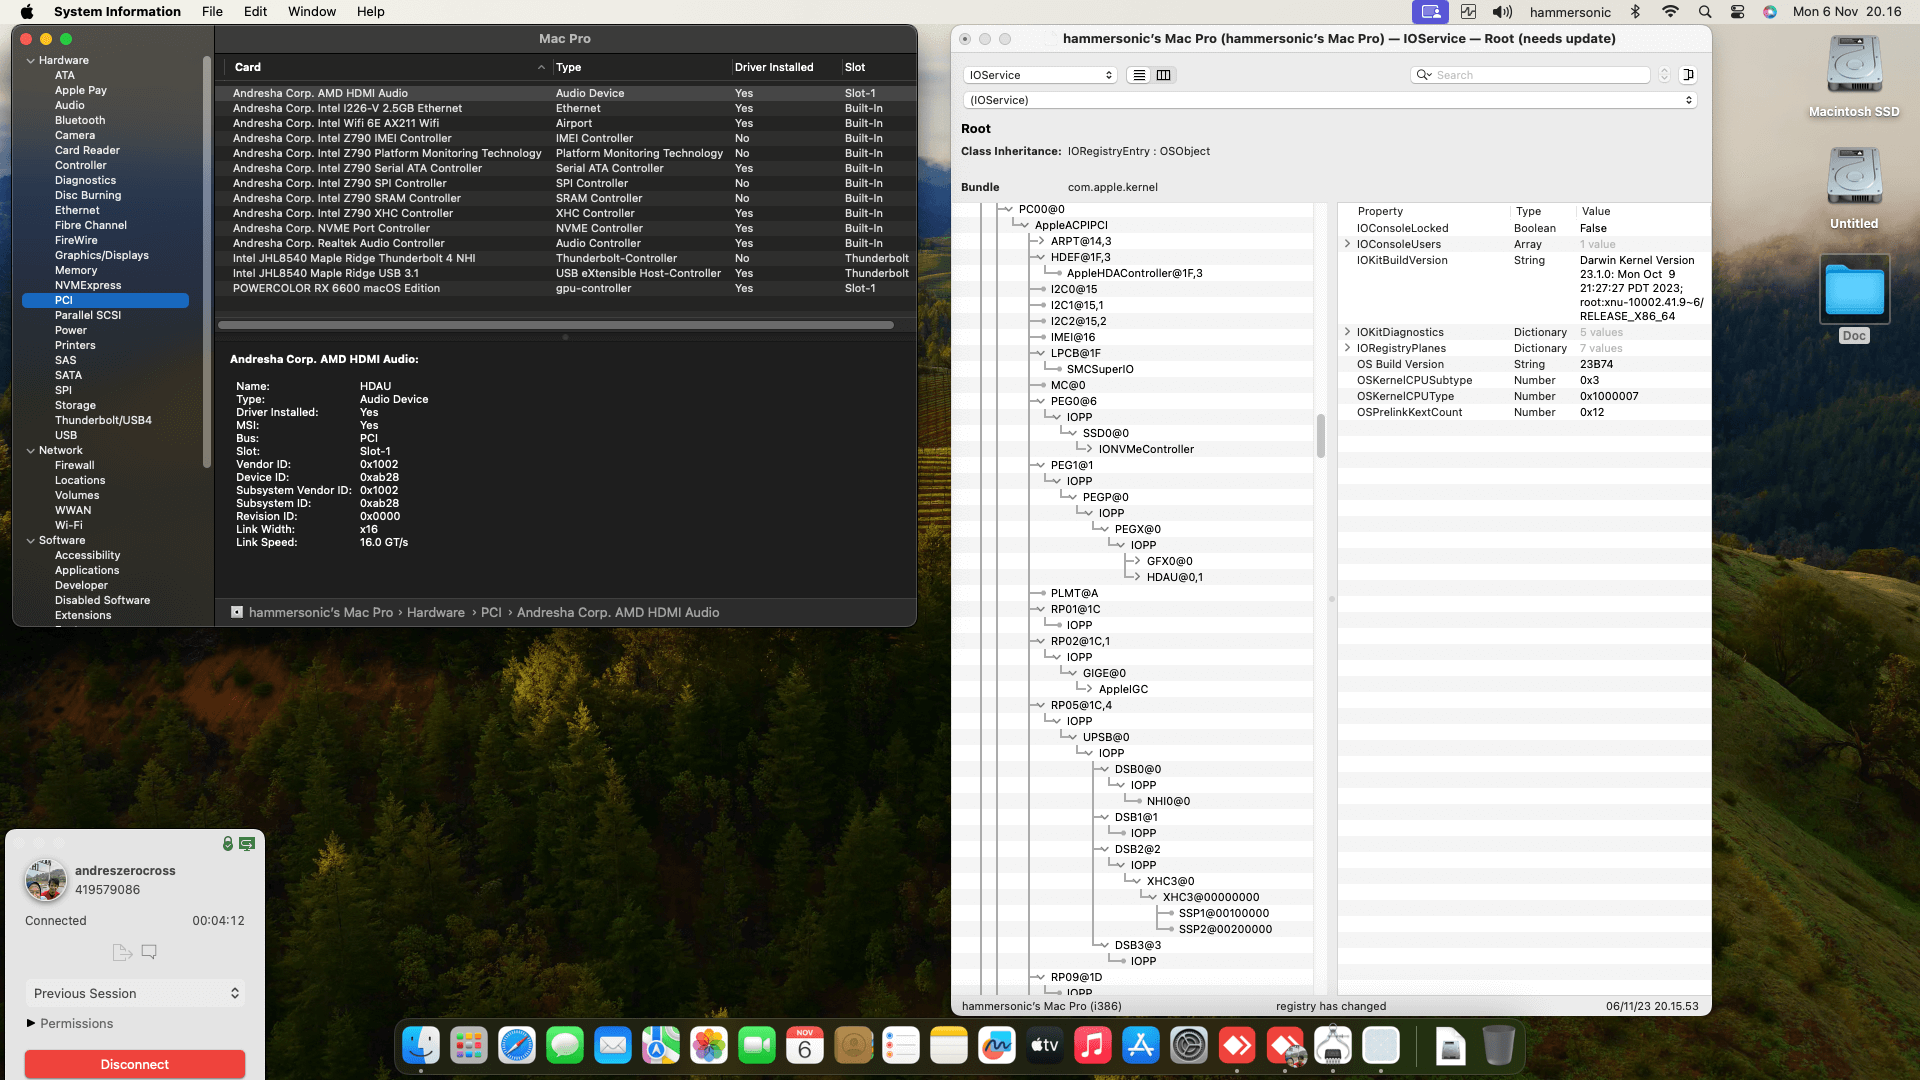Open Siri from the menu bar
Screen dimensions: 1920x1080
click(1770, 12)
